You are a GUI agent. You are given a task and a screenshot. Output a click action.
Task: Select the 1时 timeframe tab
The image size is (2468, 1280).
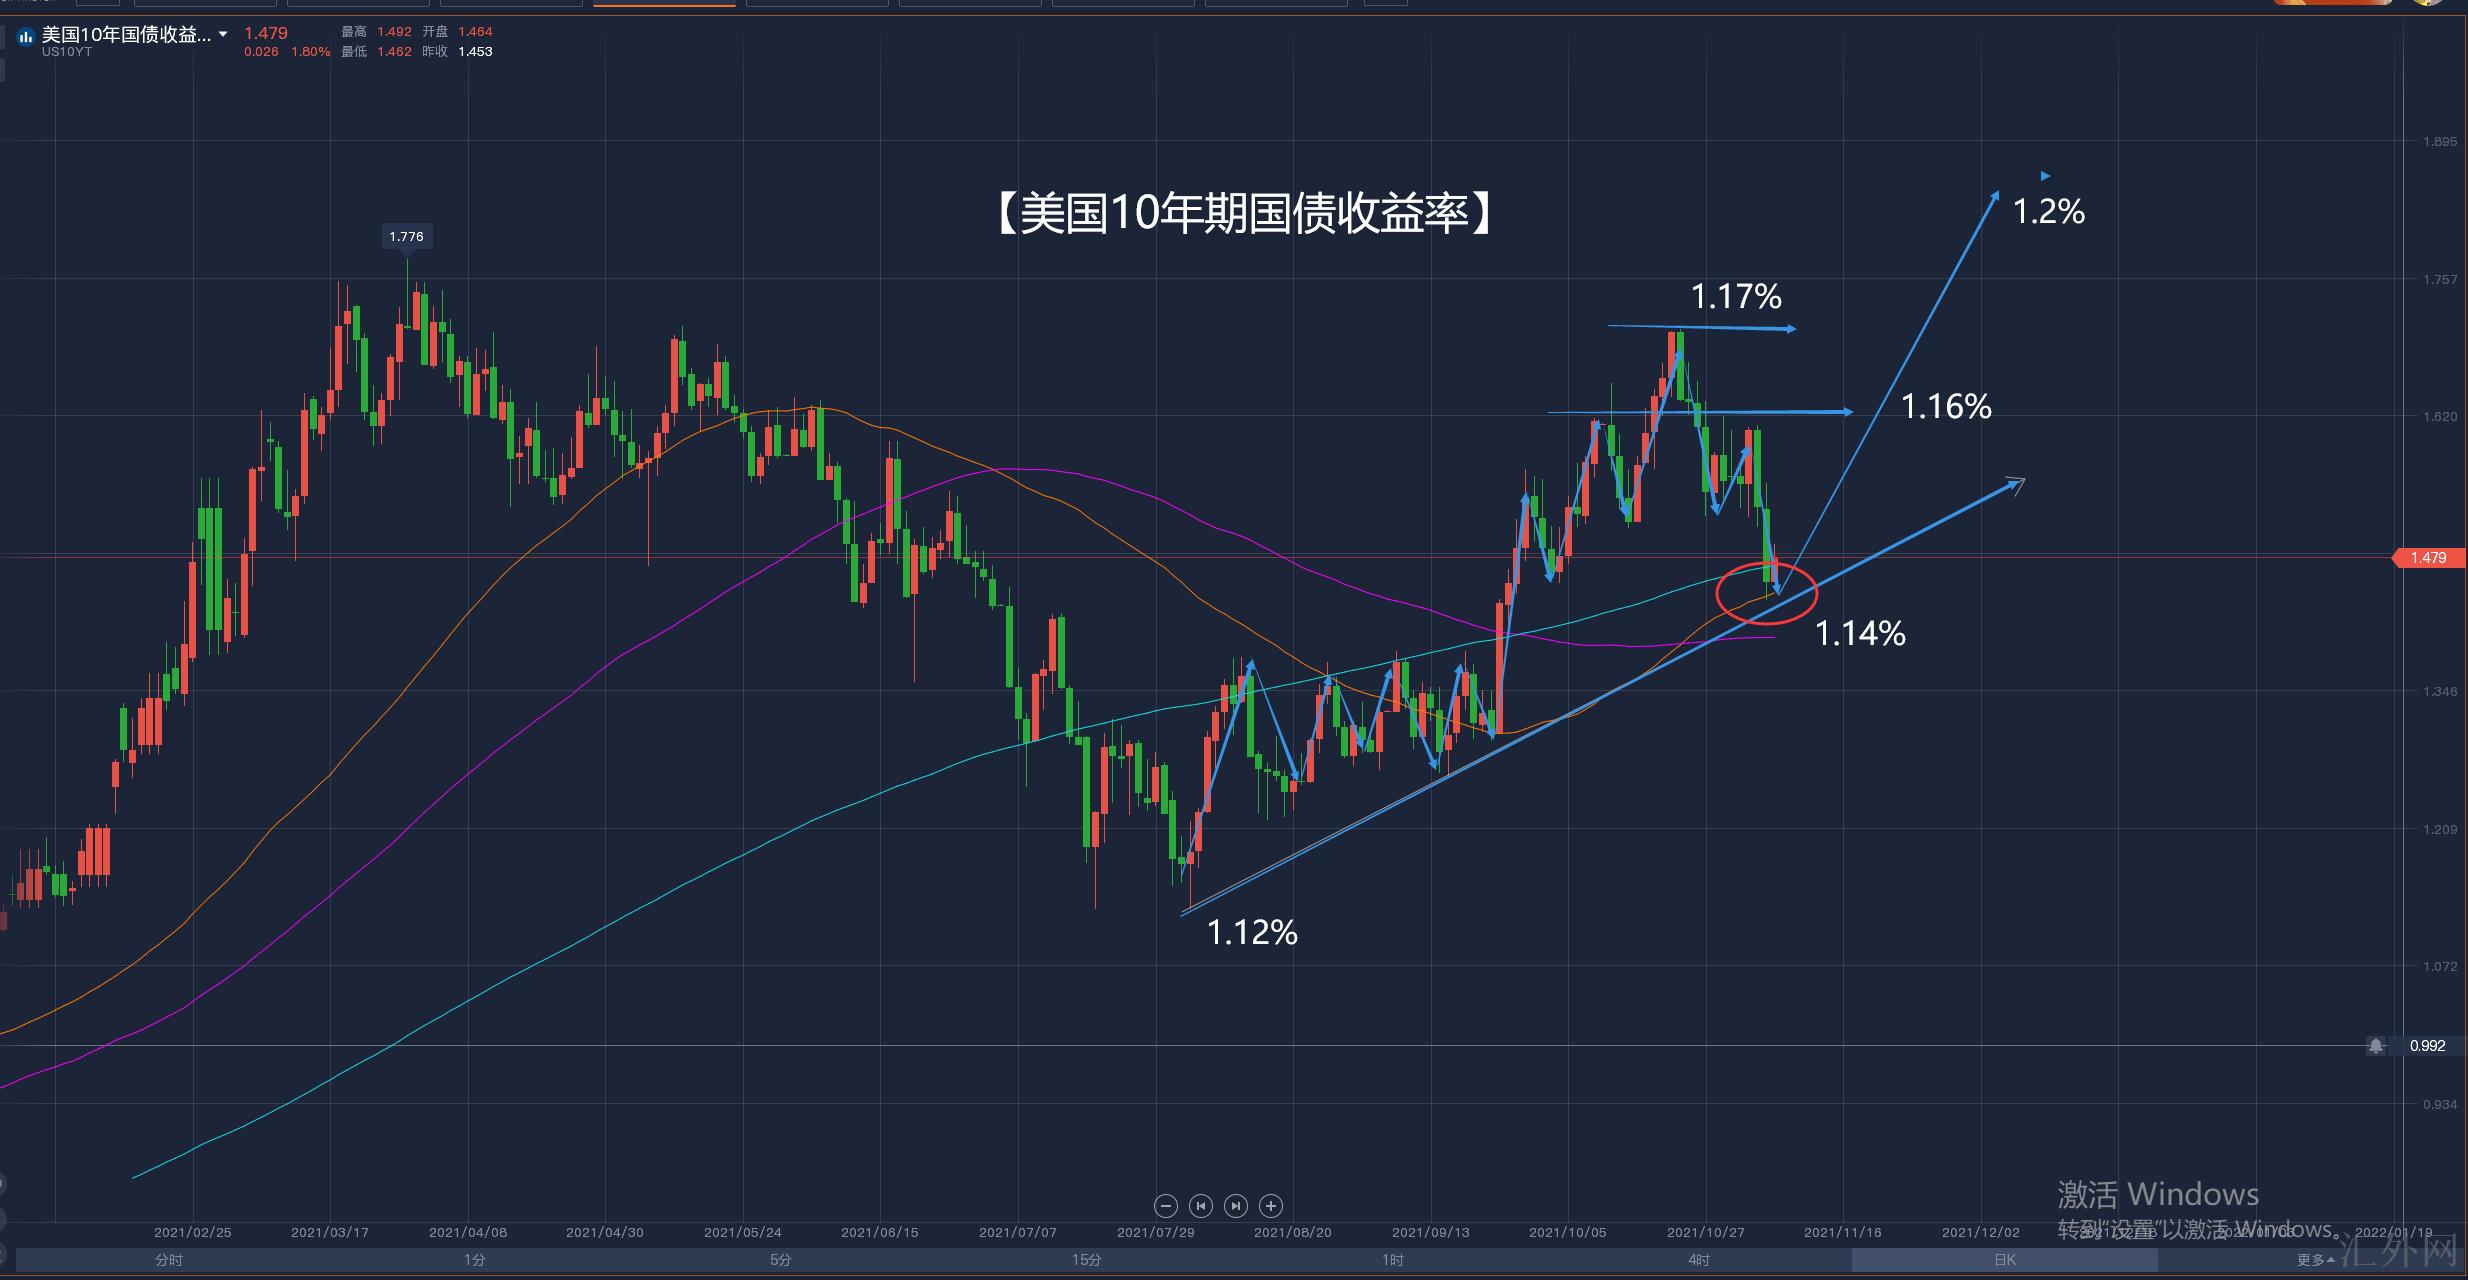tap(1393, 1260)
